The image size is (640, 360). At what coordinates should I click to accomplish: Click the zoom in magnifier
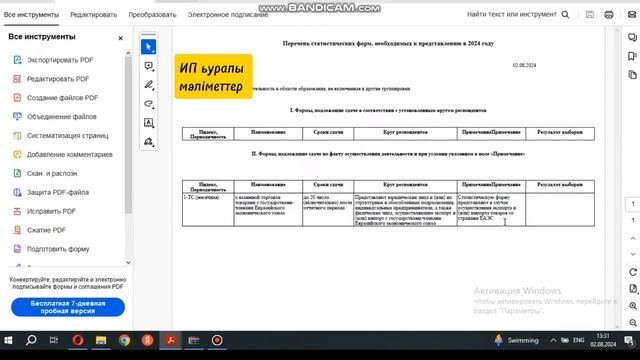click(633, 306)
